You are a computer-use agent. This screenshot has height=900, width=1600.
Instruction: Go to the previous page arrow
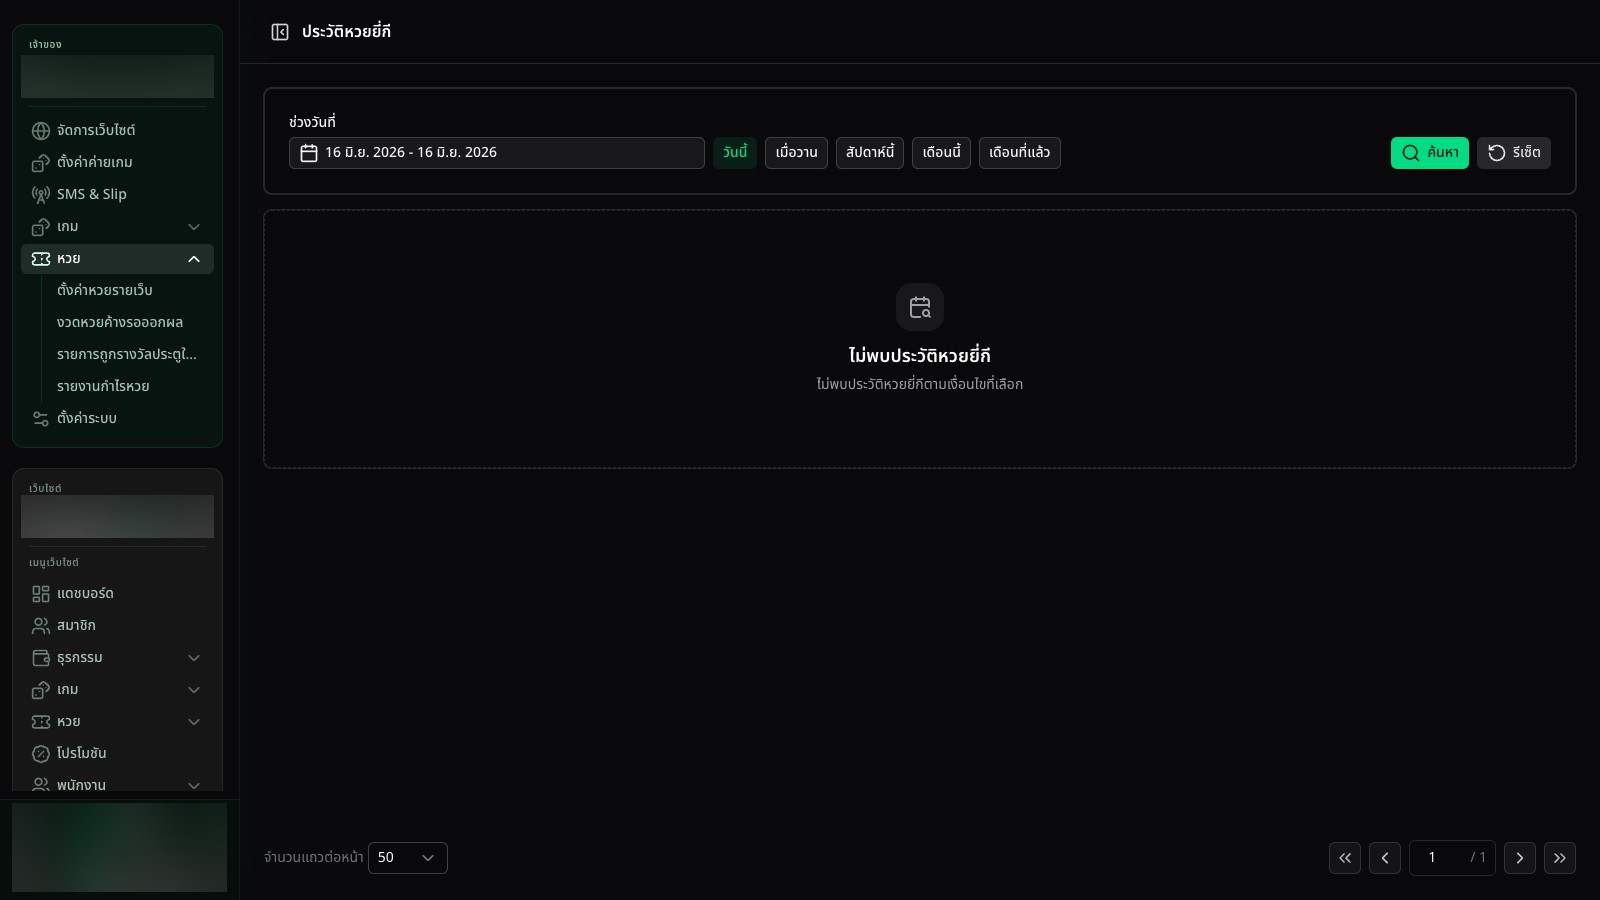pyautogui.click(x=1385, y=858)
